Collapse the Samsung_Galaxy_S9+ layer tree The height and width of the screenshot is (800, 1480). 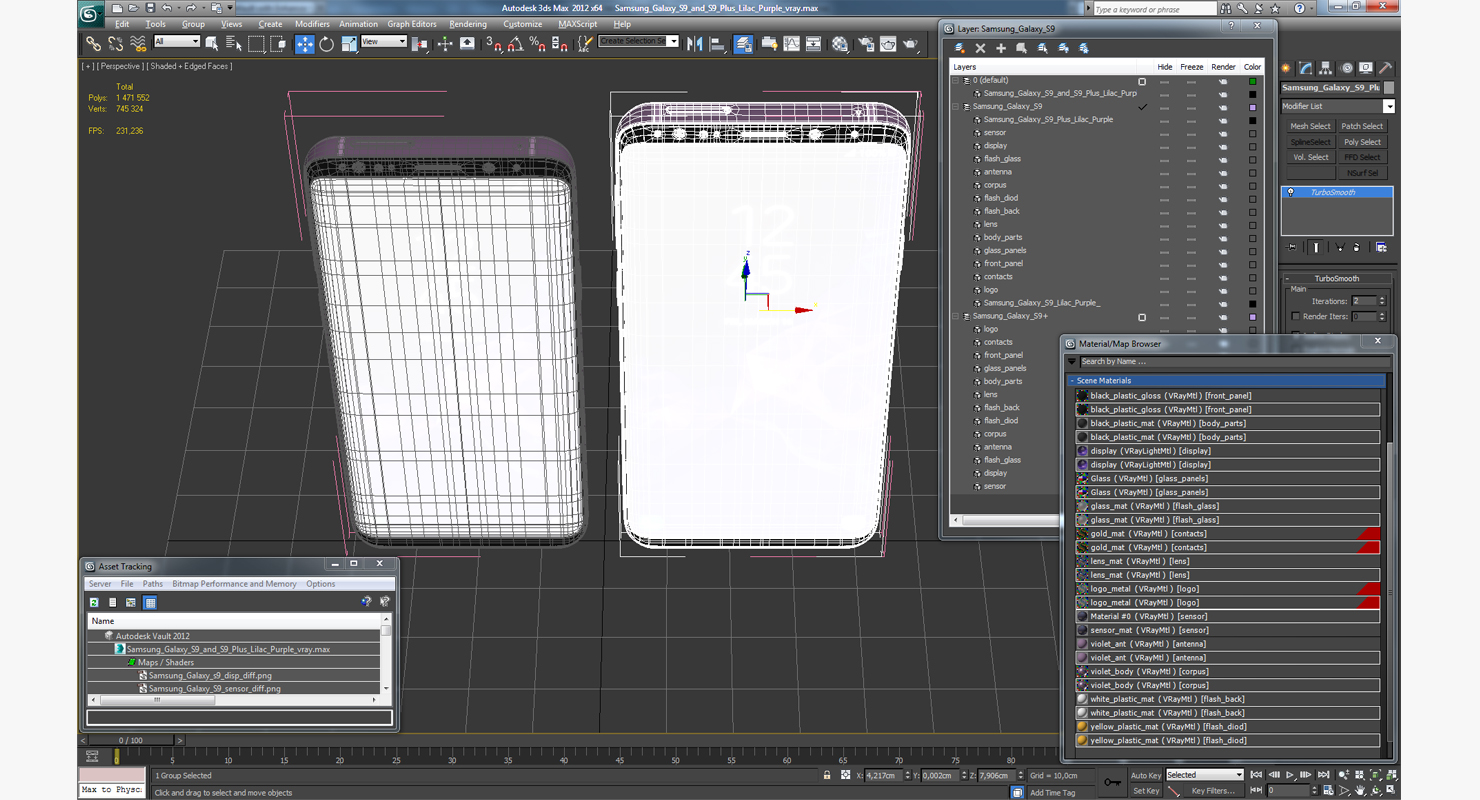click(955, 316)
